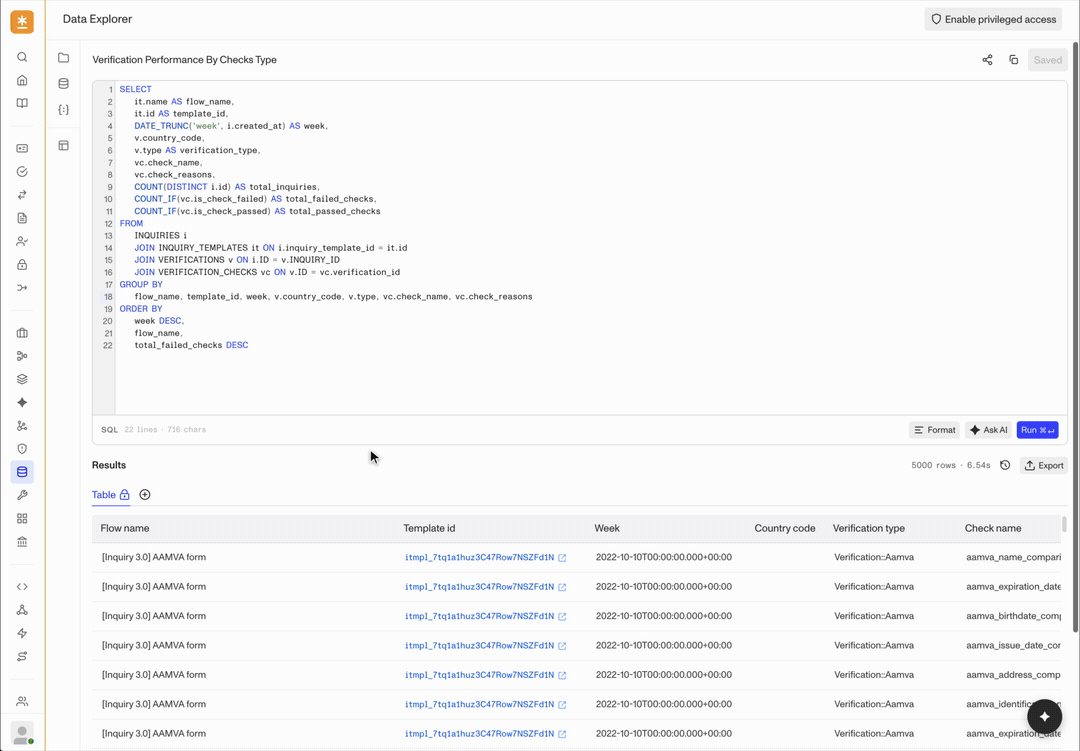The height and width of the screenshot is (751, 1080).
Task: Open the database cylinder icon in Data Explorer panel
Action: pos(63,83)
